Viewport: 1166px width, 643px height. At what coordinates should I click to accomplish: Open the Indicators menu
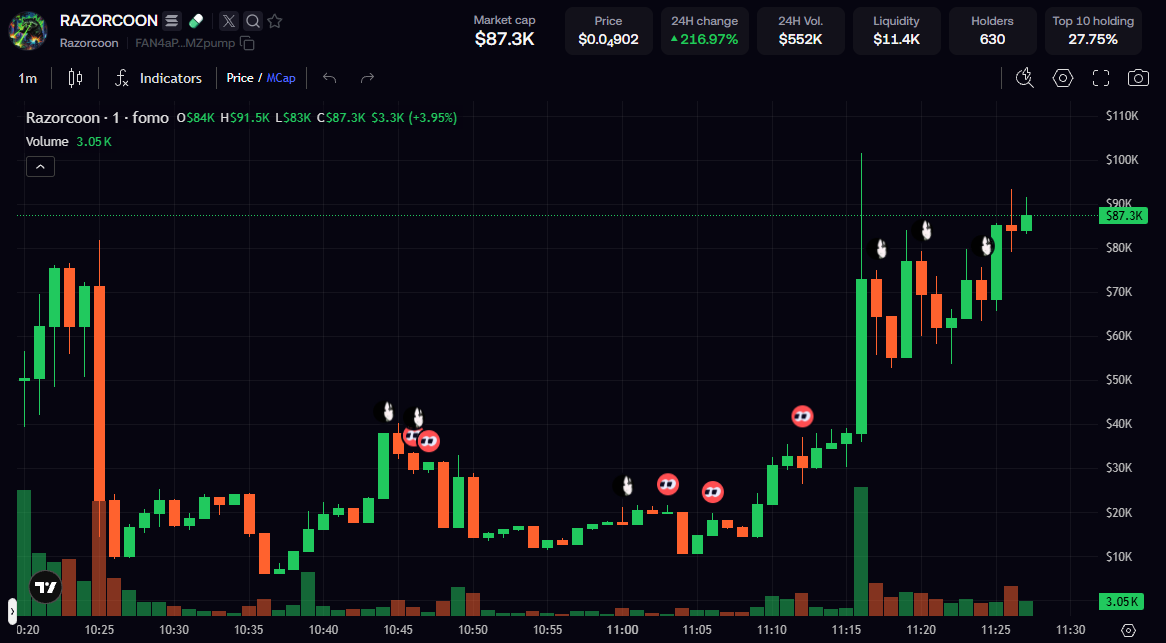tap(158, 78)
